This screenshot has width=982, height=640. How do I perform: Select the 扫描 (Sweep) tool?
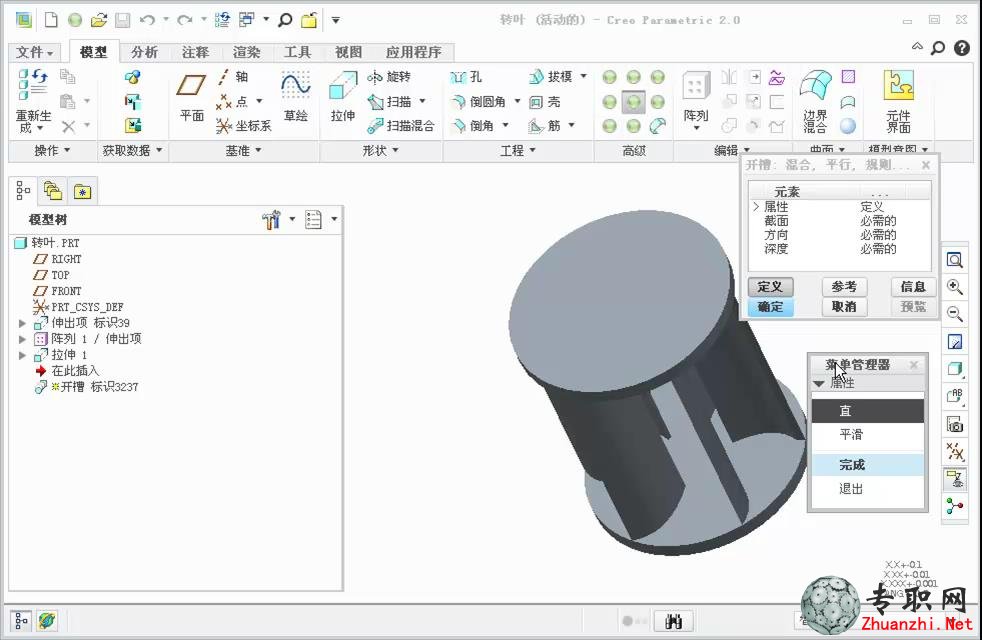(390, 101)
